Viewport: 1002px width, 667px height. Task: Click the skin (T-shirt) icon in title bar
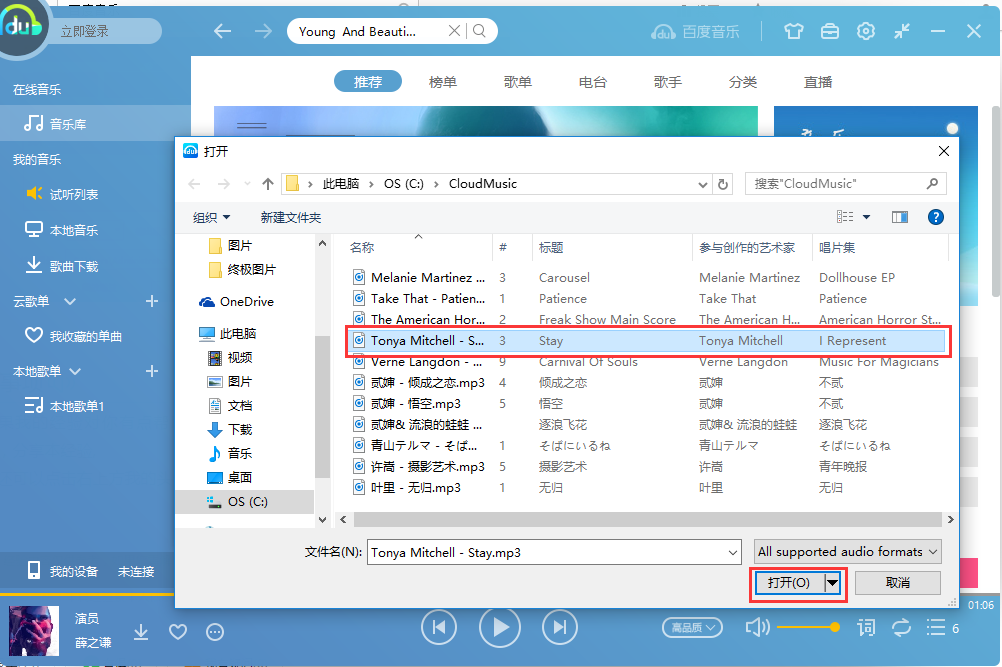click(x=794, y=31)
